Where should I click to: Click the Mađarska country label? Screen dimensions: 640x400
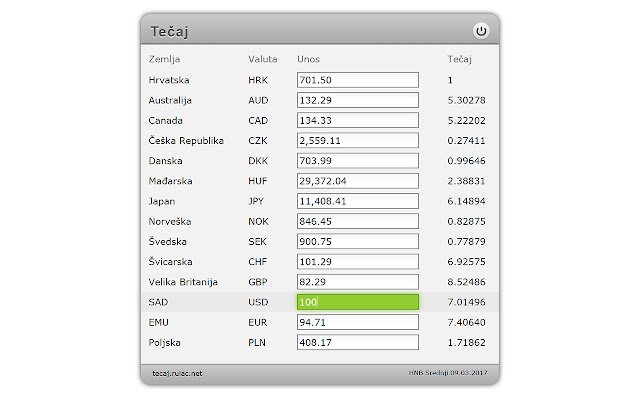pyautogui.click(x=170, y=181)
